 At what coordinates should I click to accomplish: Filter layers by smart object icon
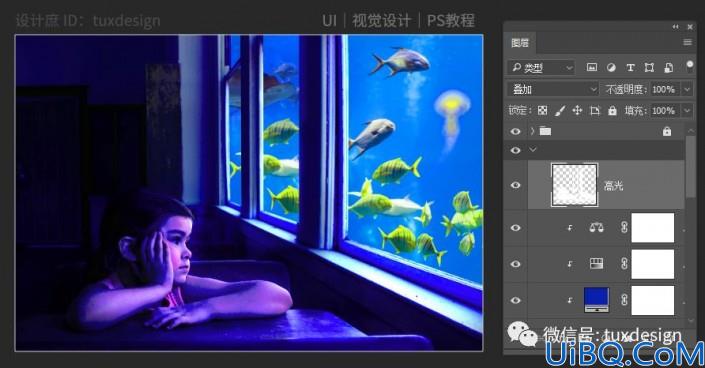click(669, 67)
